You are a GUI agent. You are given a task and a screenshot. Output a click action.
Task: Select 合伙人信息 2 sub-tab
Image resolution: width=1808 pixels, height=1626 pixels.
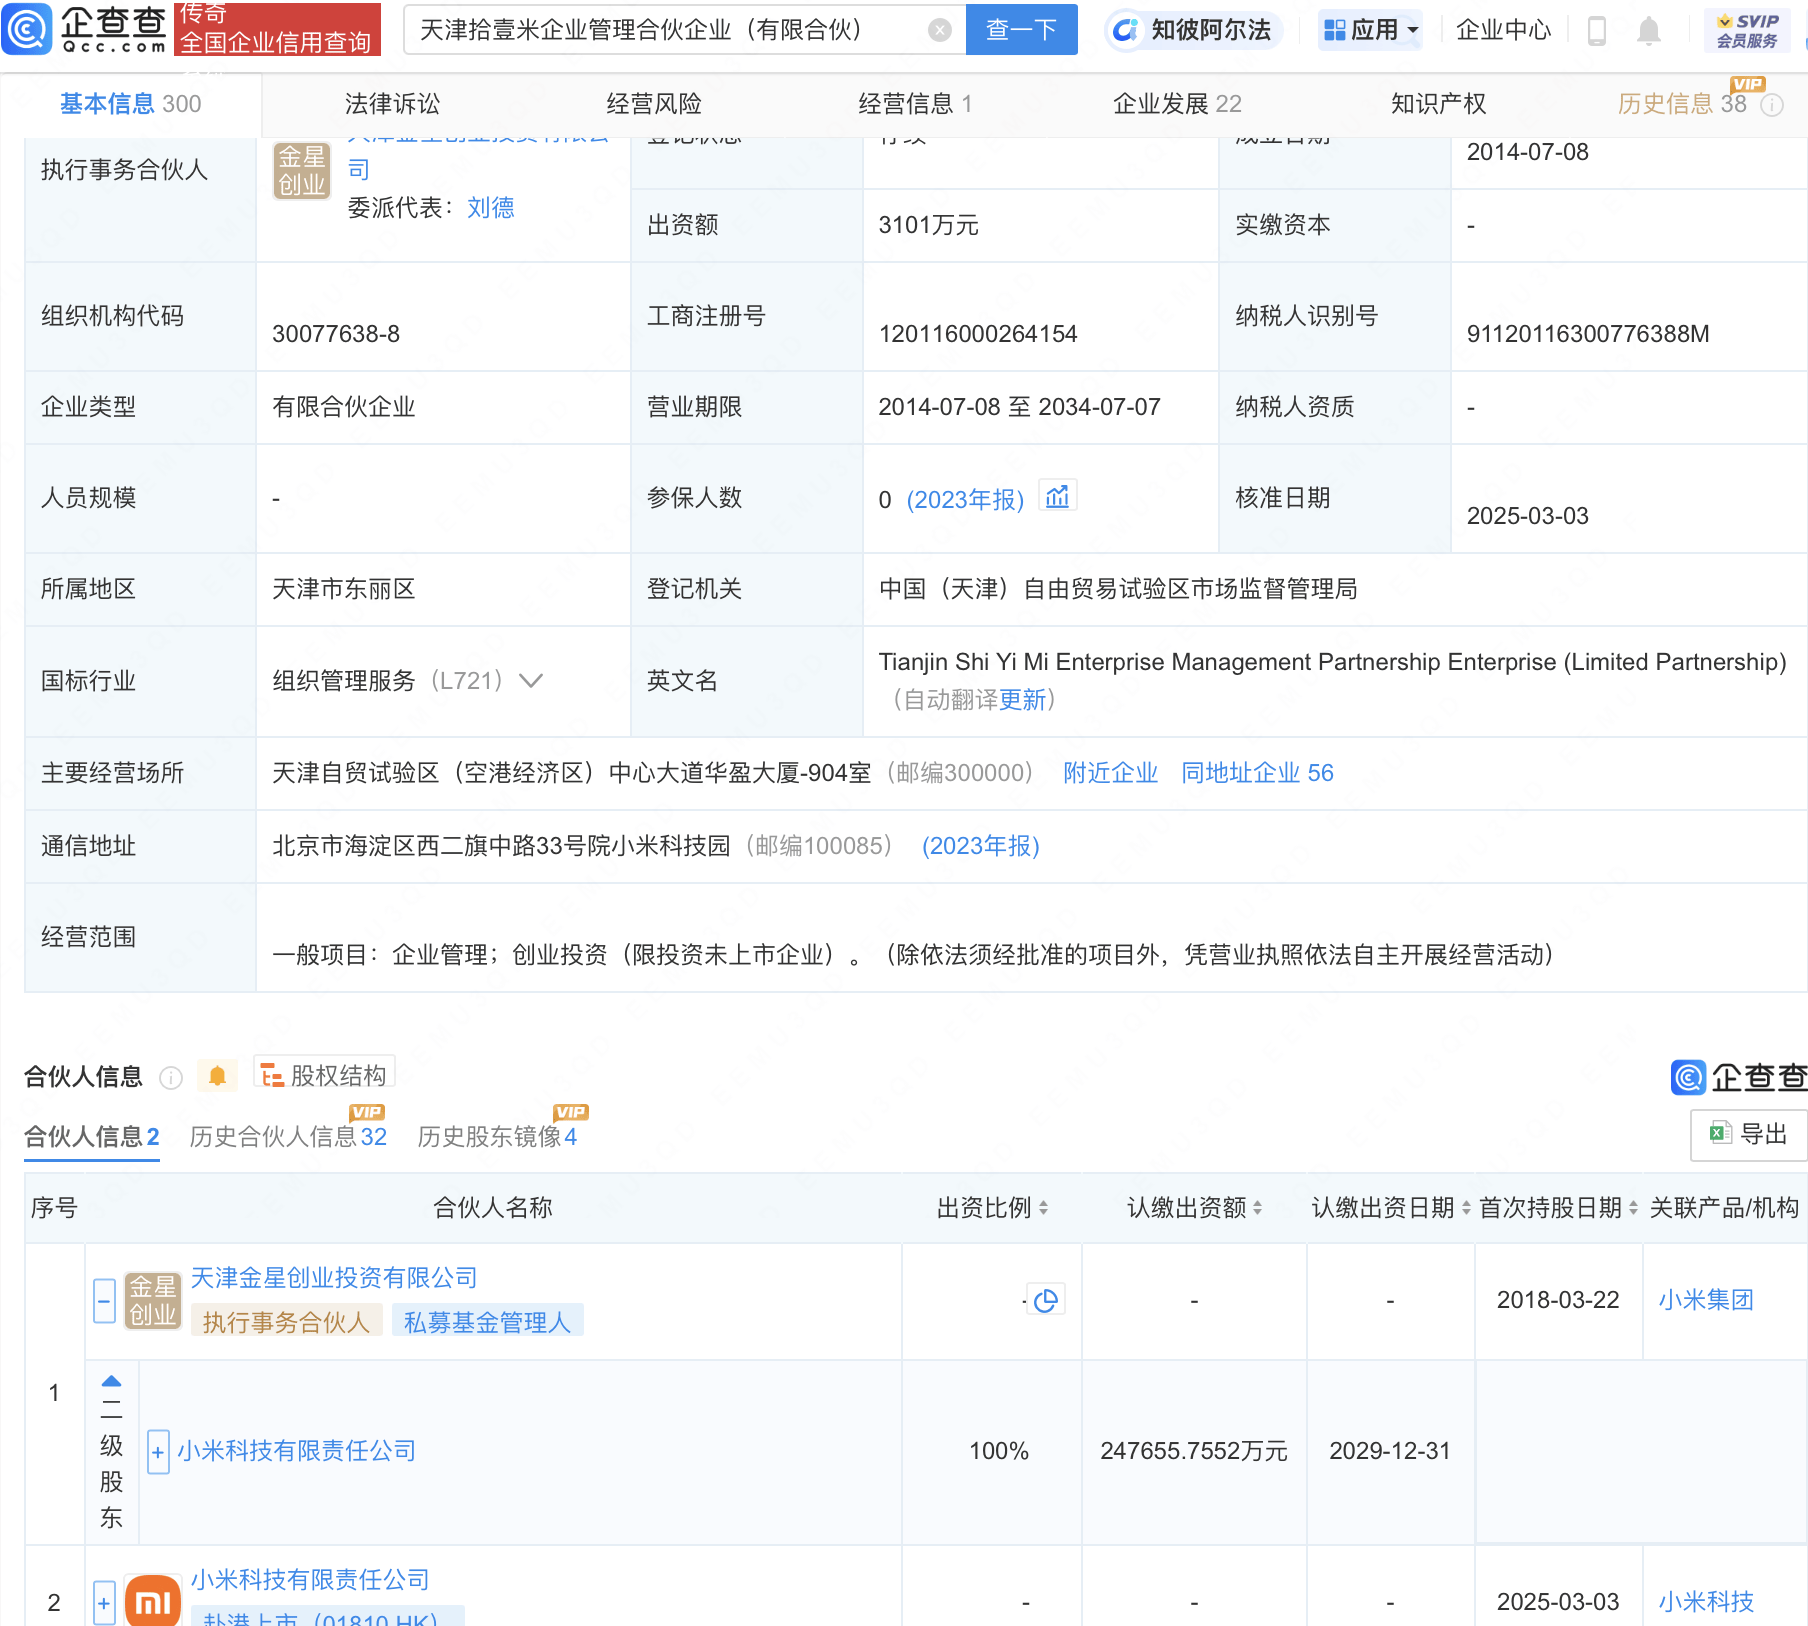[91, 1137]
